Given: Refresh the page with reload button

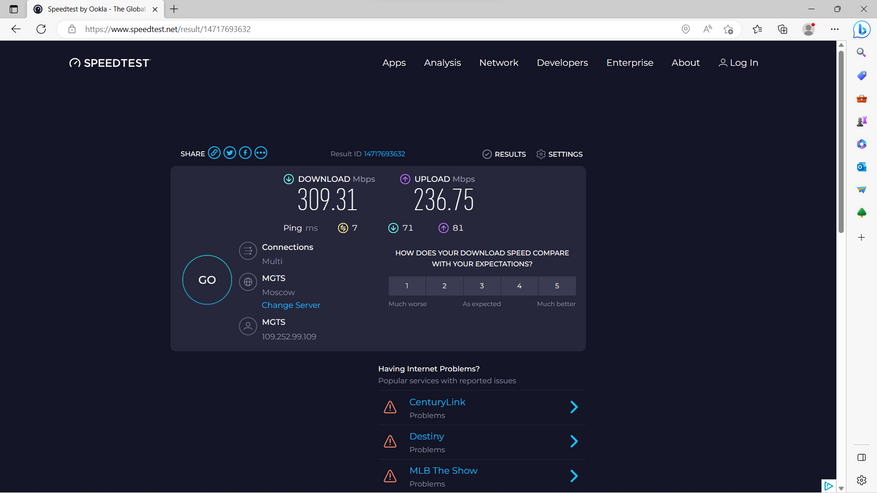Looking at the screenshot, I should click(x=41, y=29).
